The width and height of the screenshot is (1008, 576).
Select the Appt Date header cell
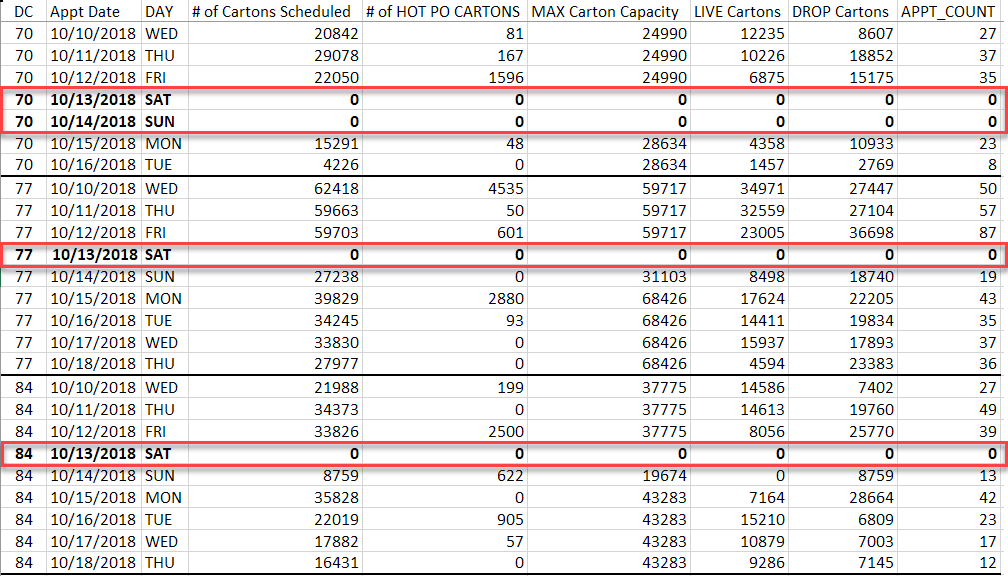pyautogui.click(x=92, y=12)
